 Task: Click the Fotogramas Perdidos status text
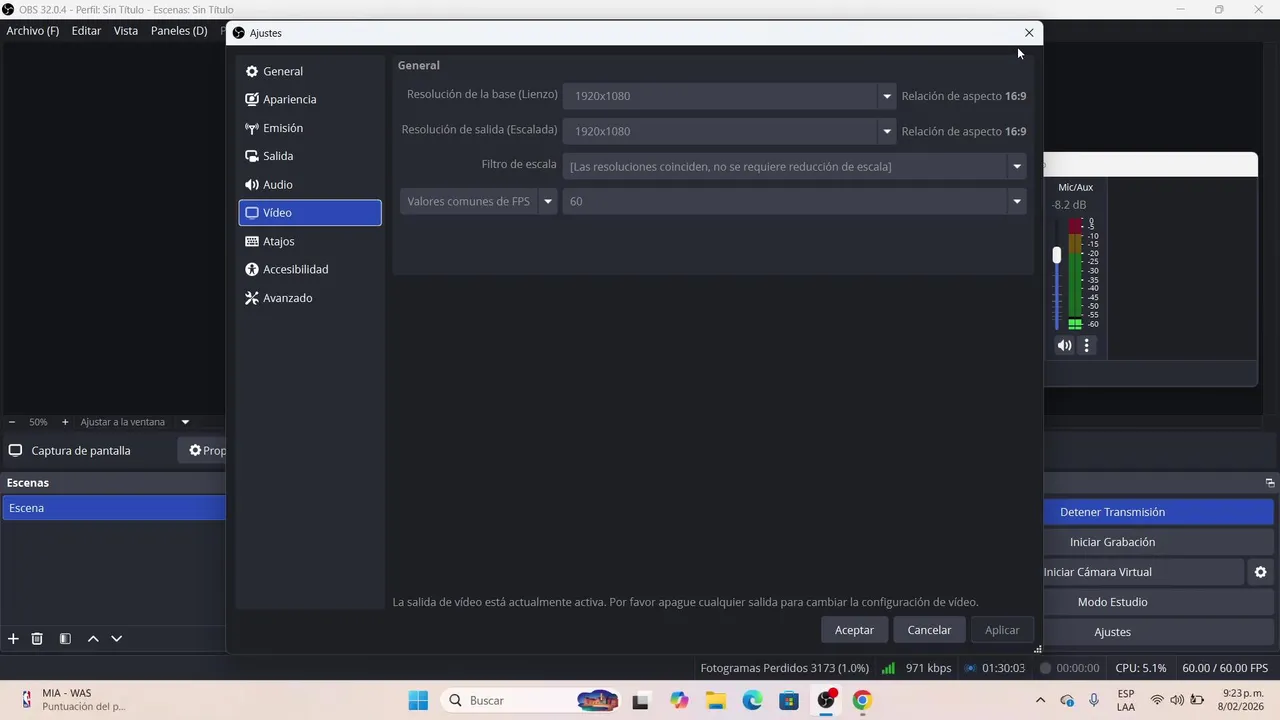point(785,668)
